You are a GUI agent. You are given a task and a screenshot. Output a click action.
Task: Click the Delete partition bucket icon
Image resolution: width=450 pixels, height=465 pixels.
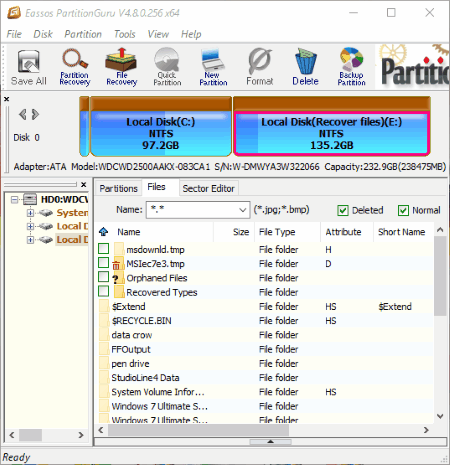point(305,67)
